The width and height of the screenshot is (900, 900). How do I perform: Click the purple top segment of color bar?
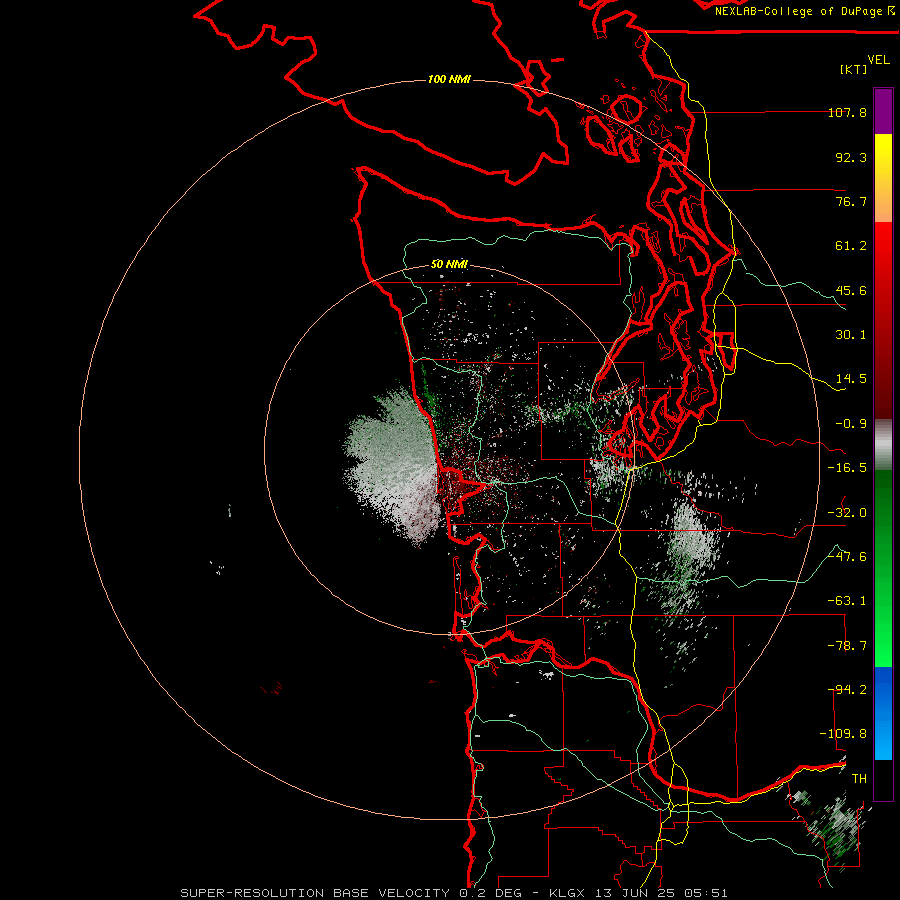[883, 111]
